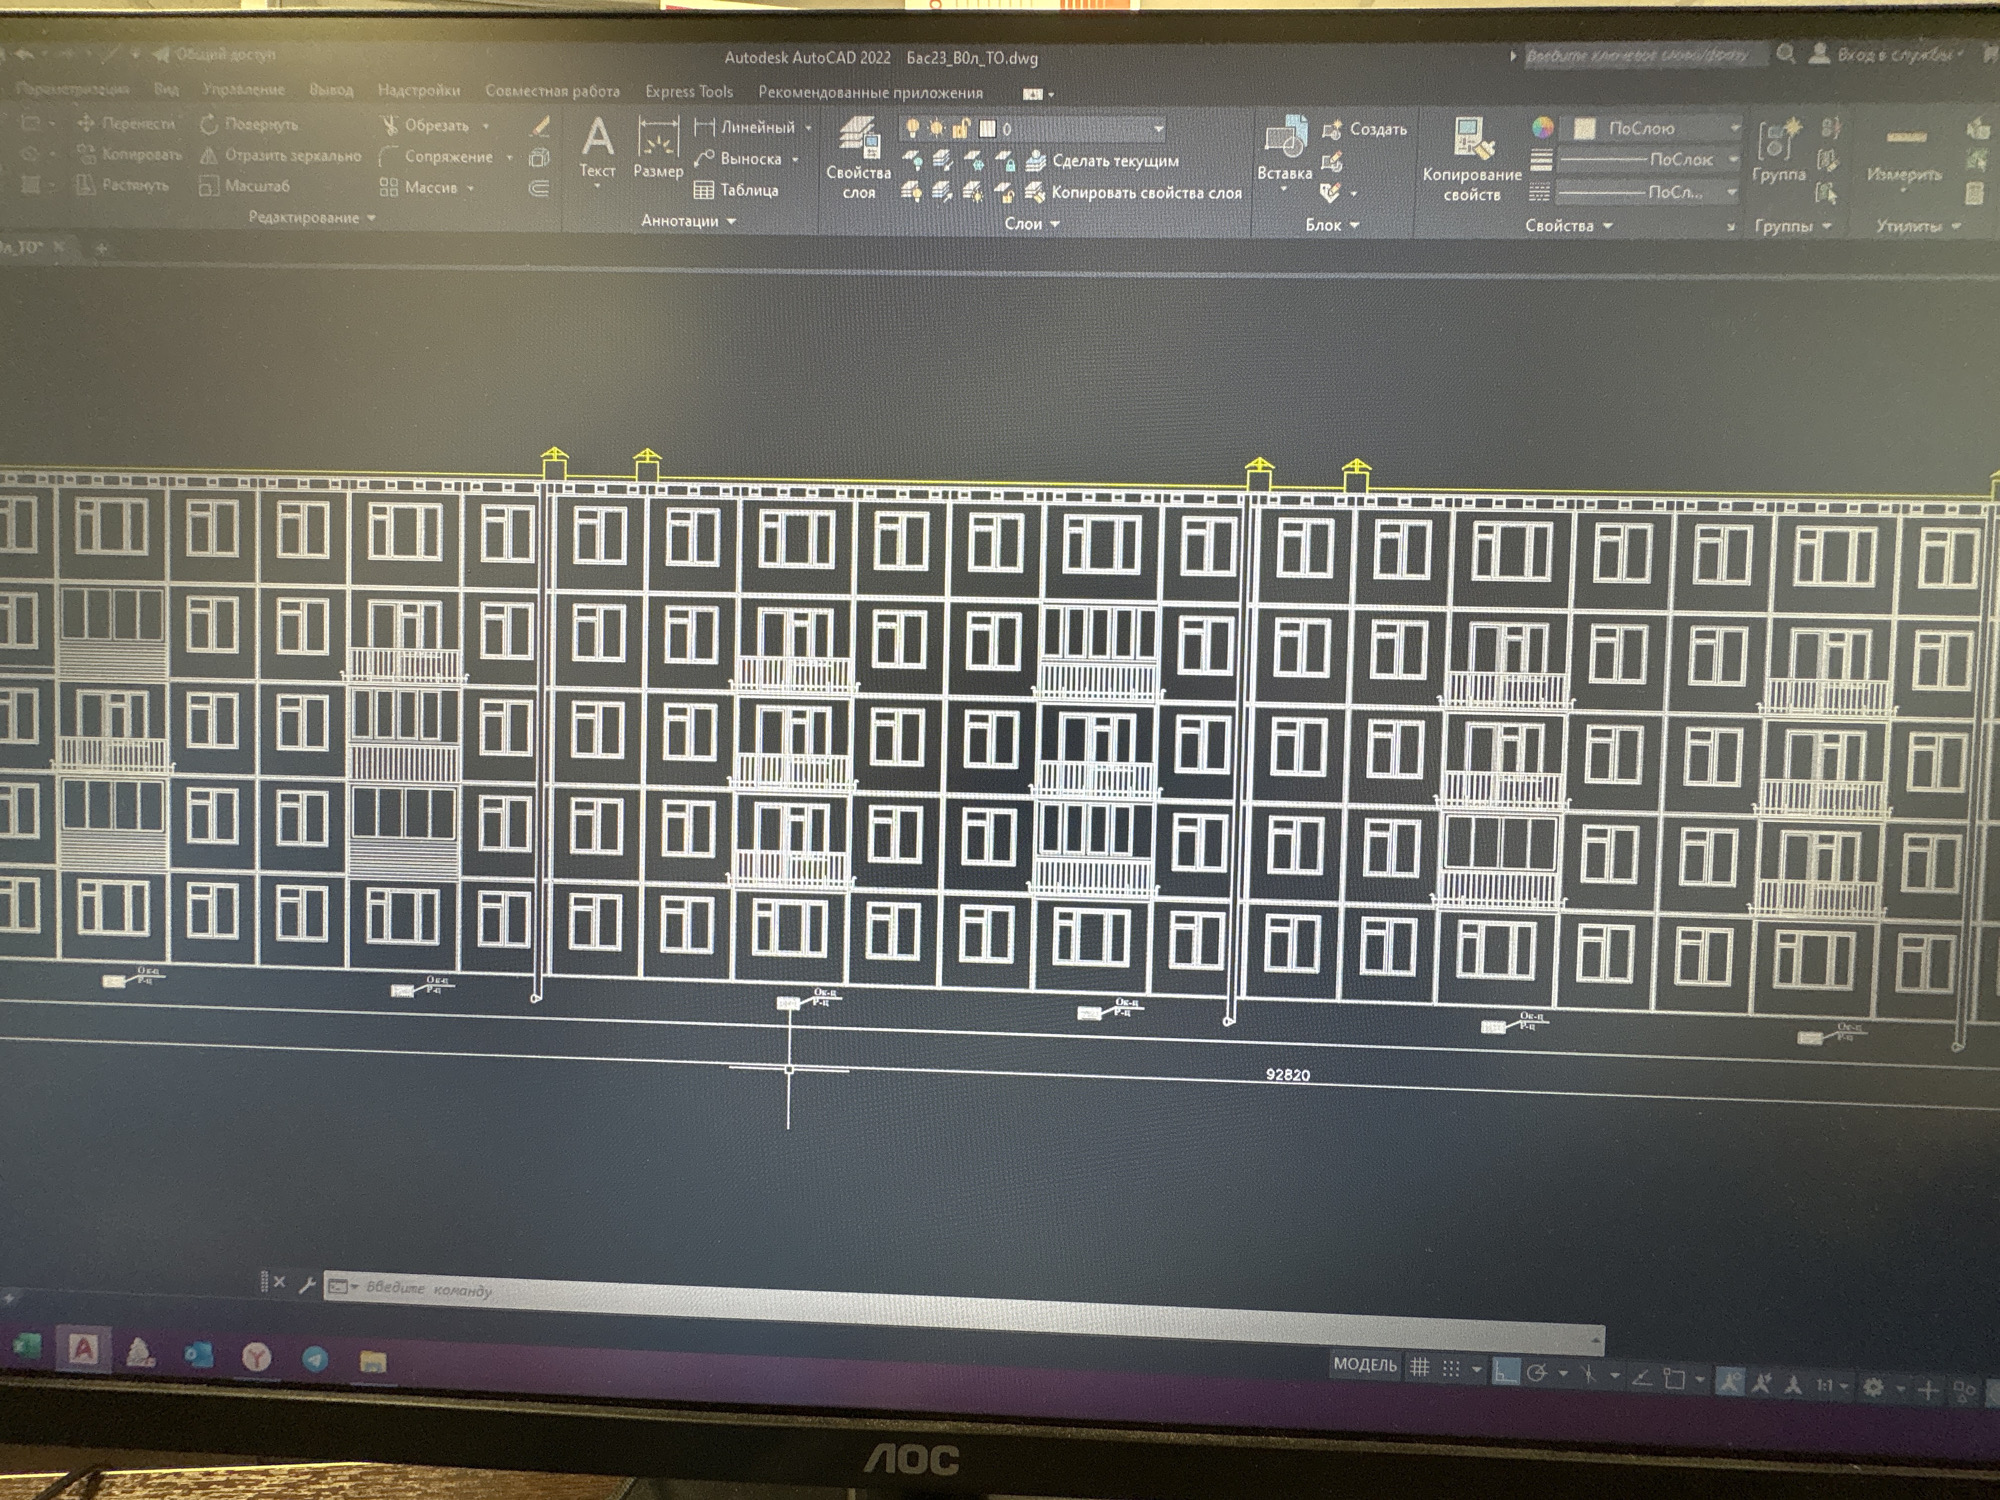The width and height of the screenshot is (2000, 1500).
Task: Click the color wheel object color swatch
Action: tap(1543, 128)
